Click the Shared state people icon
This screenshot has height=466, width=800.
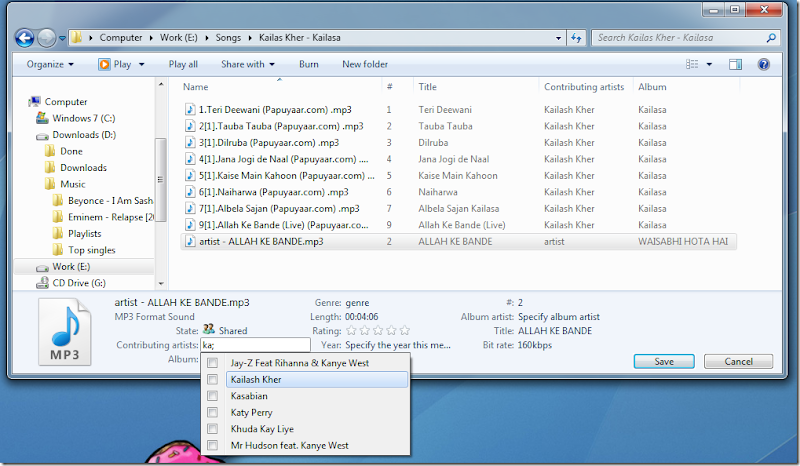[209, 329]
